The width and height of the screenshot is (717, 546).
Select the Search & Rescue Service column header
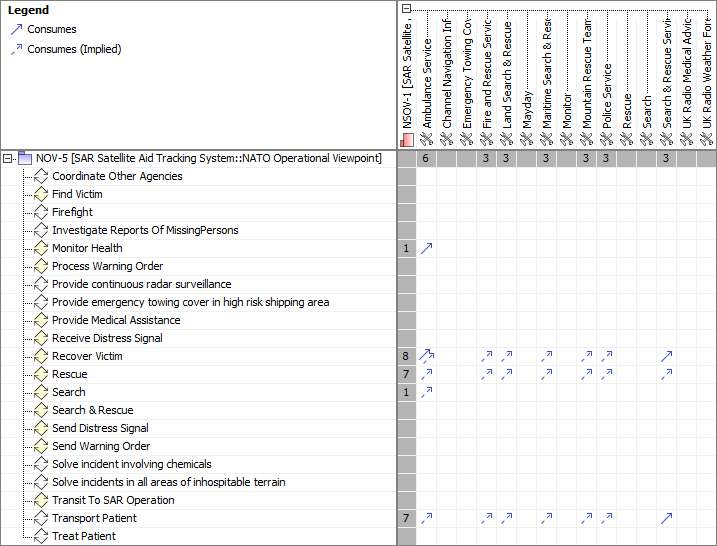click(x=666, y=73)
